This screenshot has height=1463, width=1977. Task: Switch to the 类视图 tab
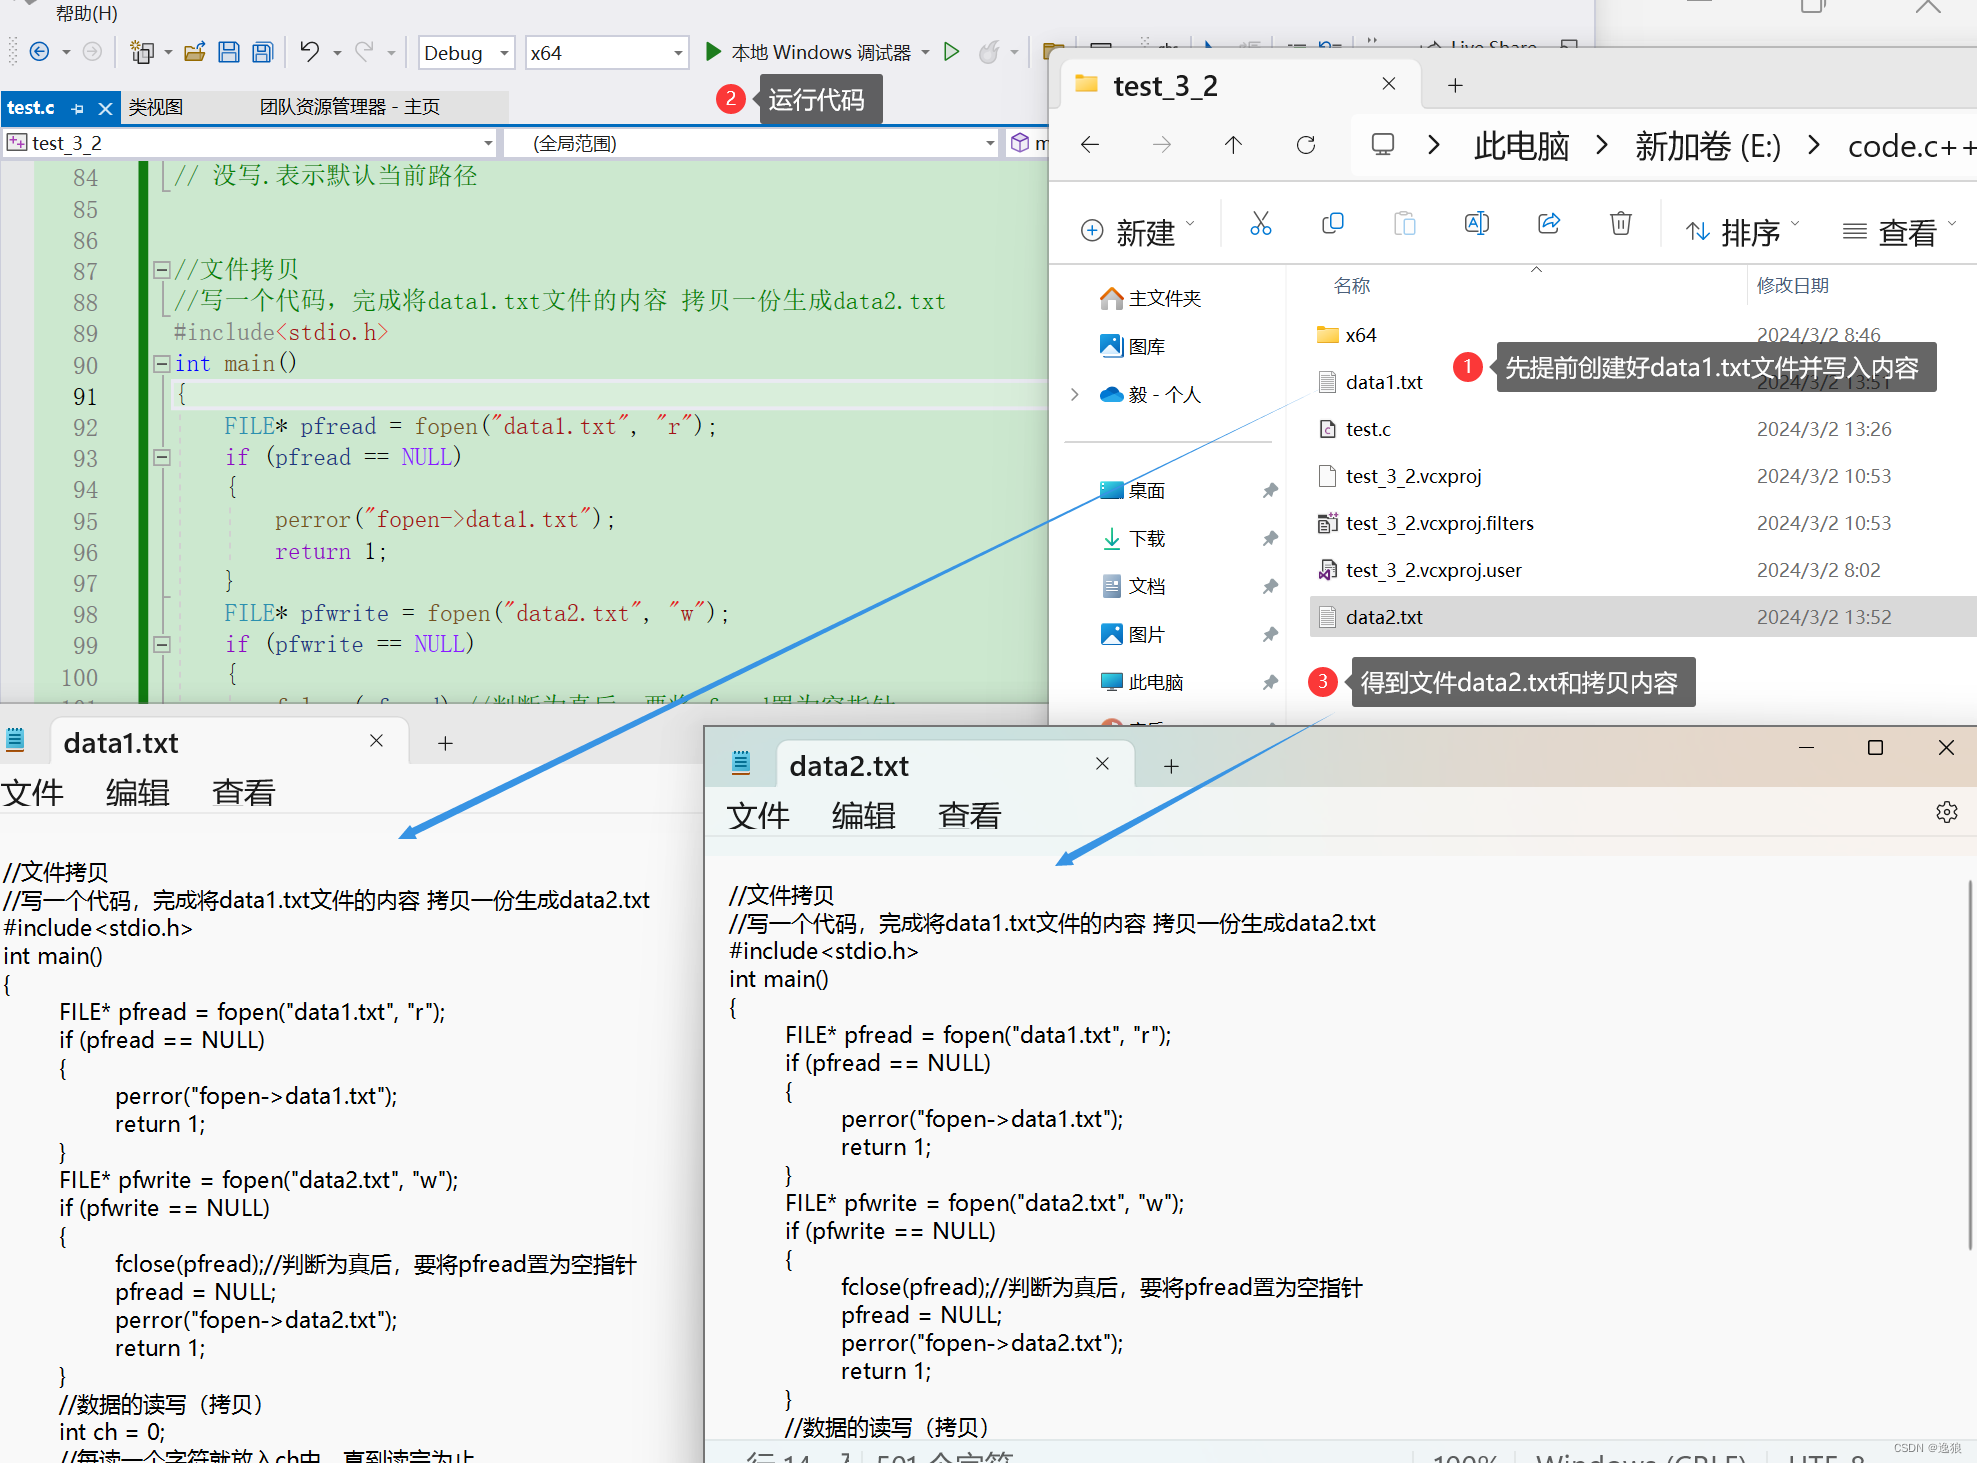click(x=156, y=107)
